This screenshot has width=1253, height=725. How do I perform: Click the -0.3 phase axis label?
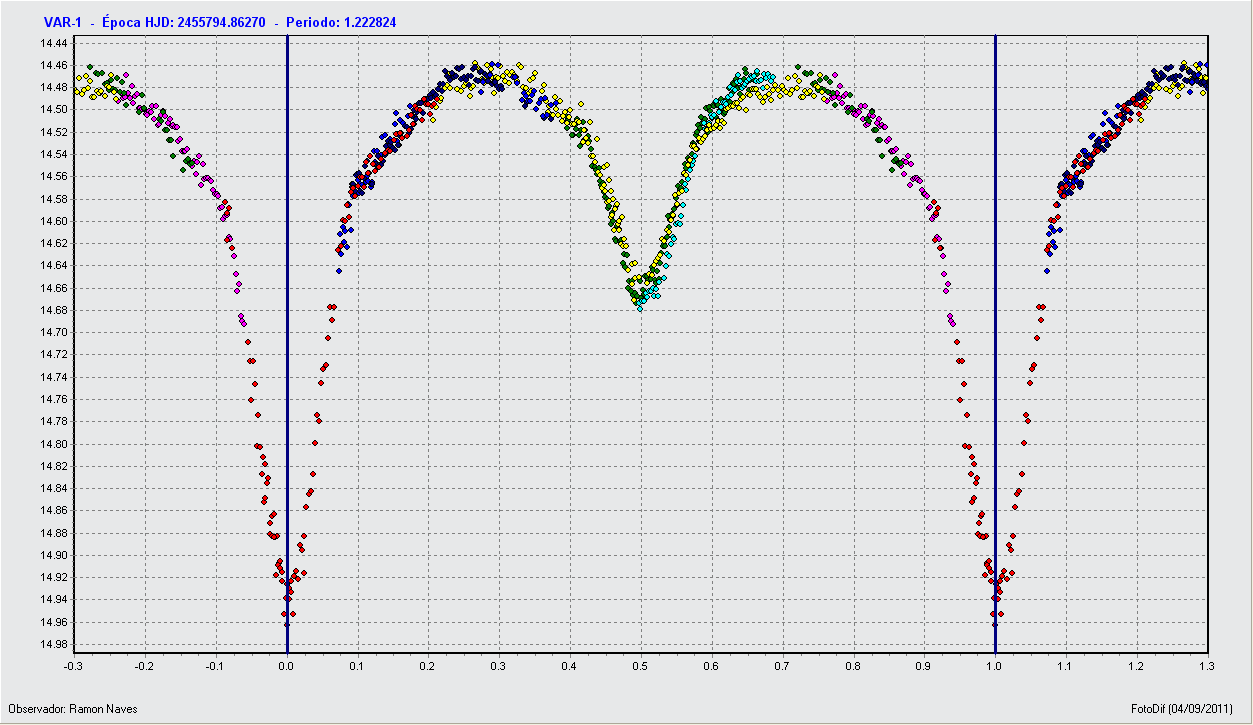pos(73,664)
